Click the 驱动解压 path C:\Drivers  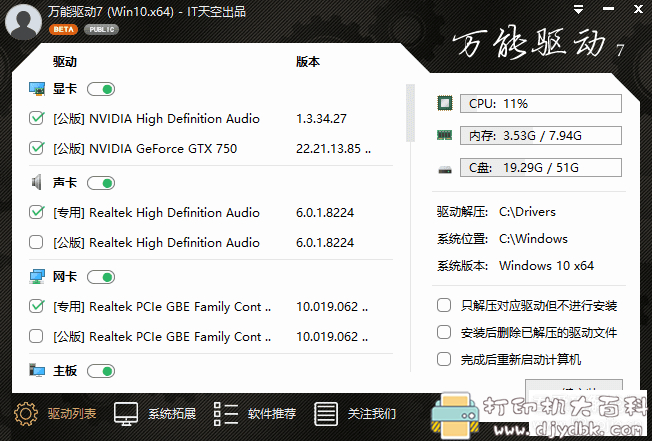click(x=527, y=212)
